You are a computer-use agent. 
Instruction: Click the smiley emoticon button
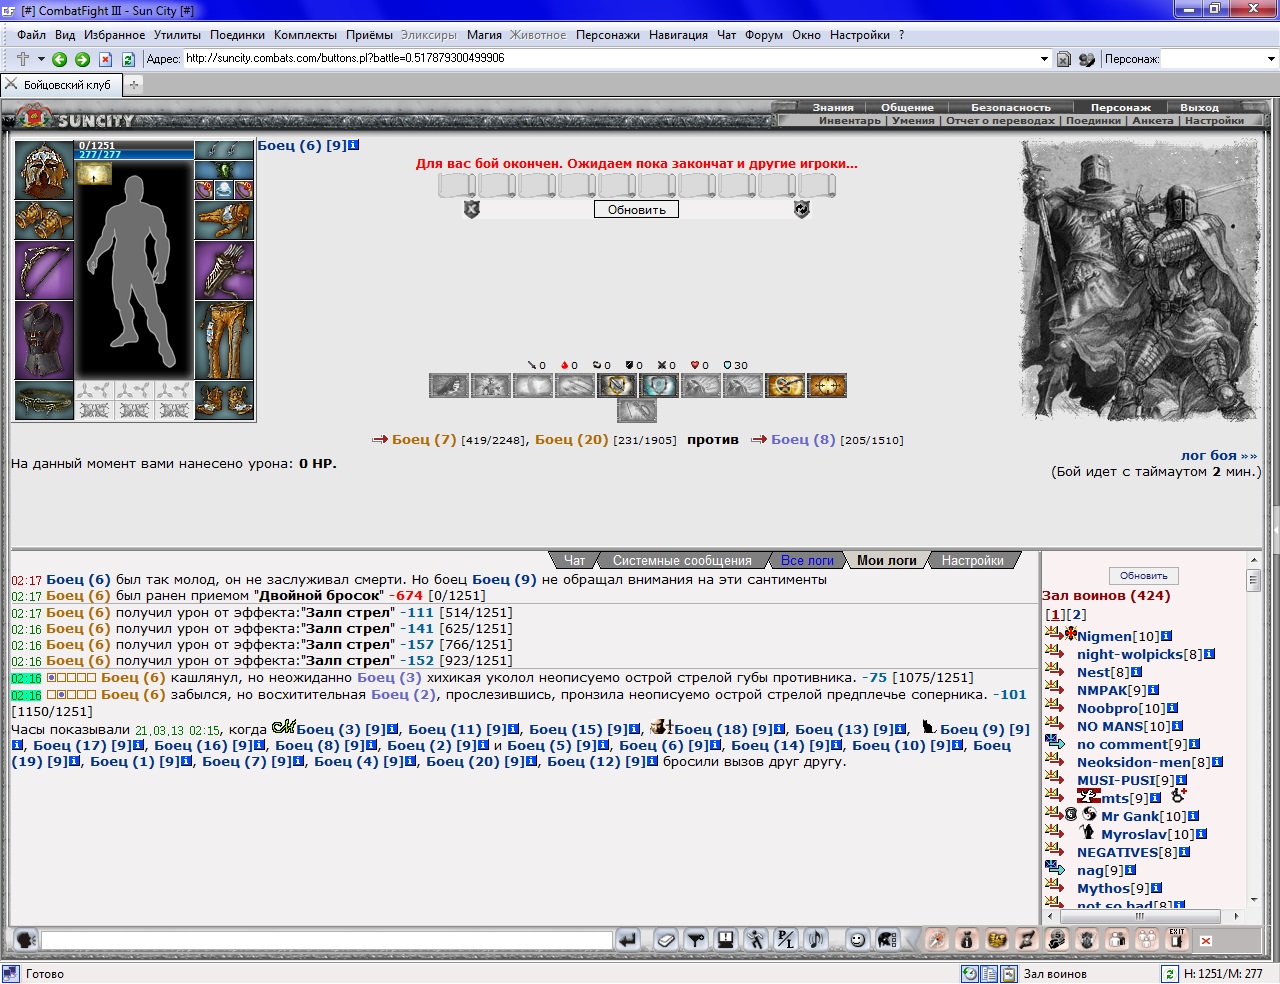point(857,940)
